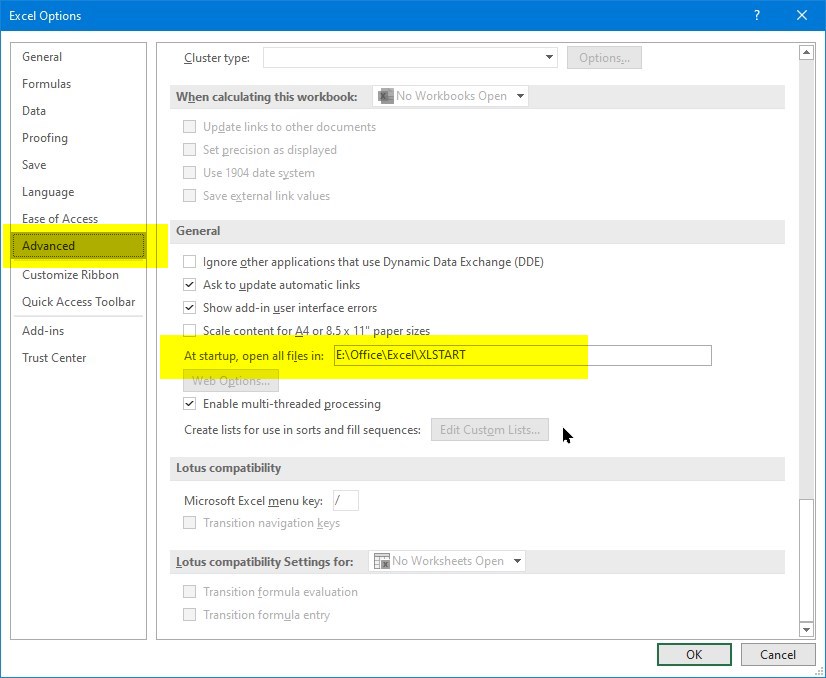826x678 pixels.
Task: Enable Ignore other applications that use DDE
Action: [189, 262]
